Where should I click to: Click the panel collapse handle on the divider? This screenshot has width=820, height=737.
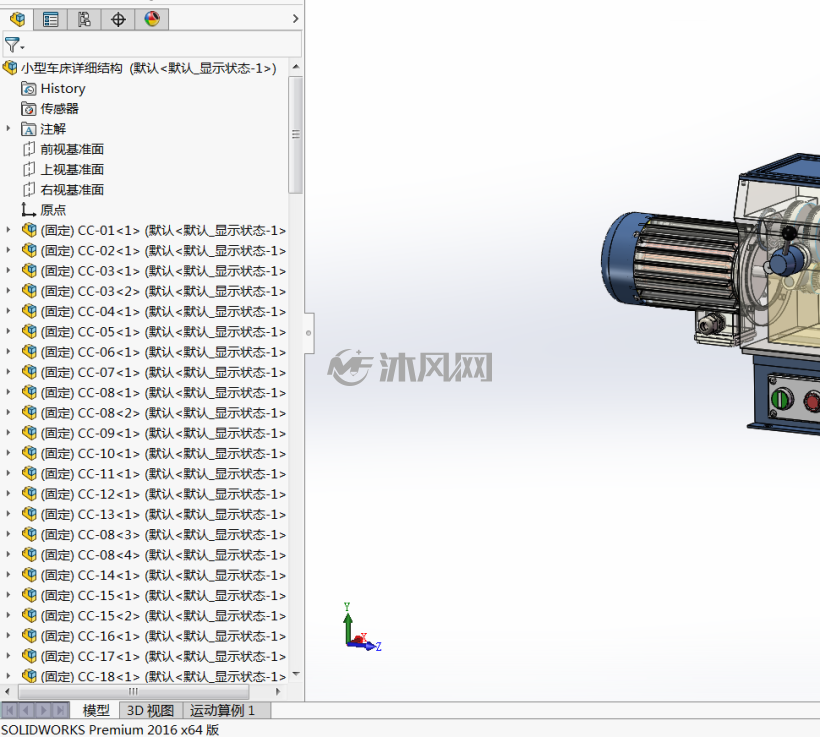click(309, 333)
